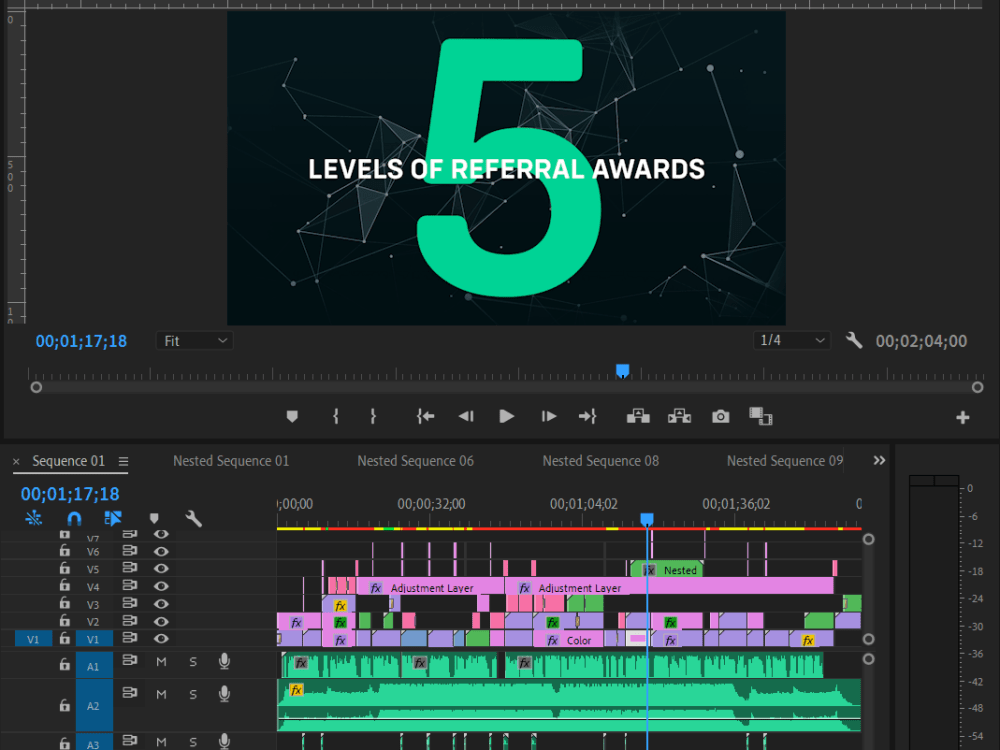Step back one frame
The height and width of the screenshot is (750, 1000).
[x=466, y=416]
